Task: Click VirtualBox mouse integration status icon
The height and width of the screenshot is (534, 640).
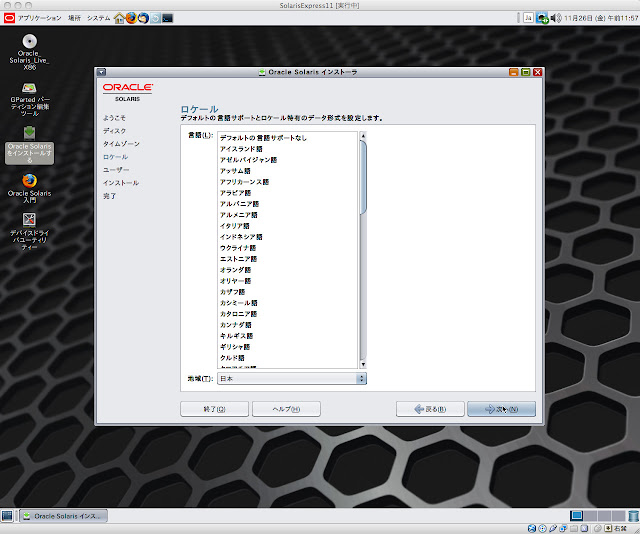Action: coord(598,529)
